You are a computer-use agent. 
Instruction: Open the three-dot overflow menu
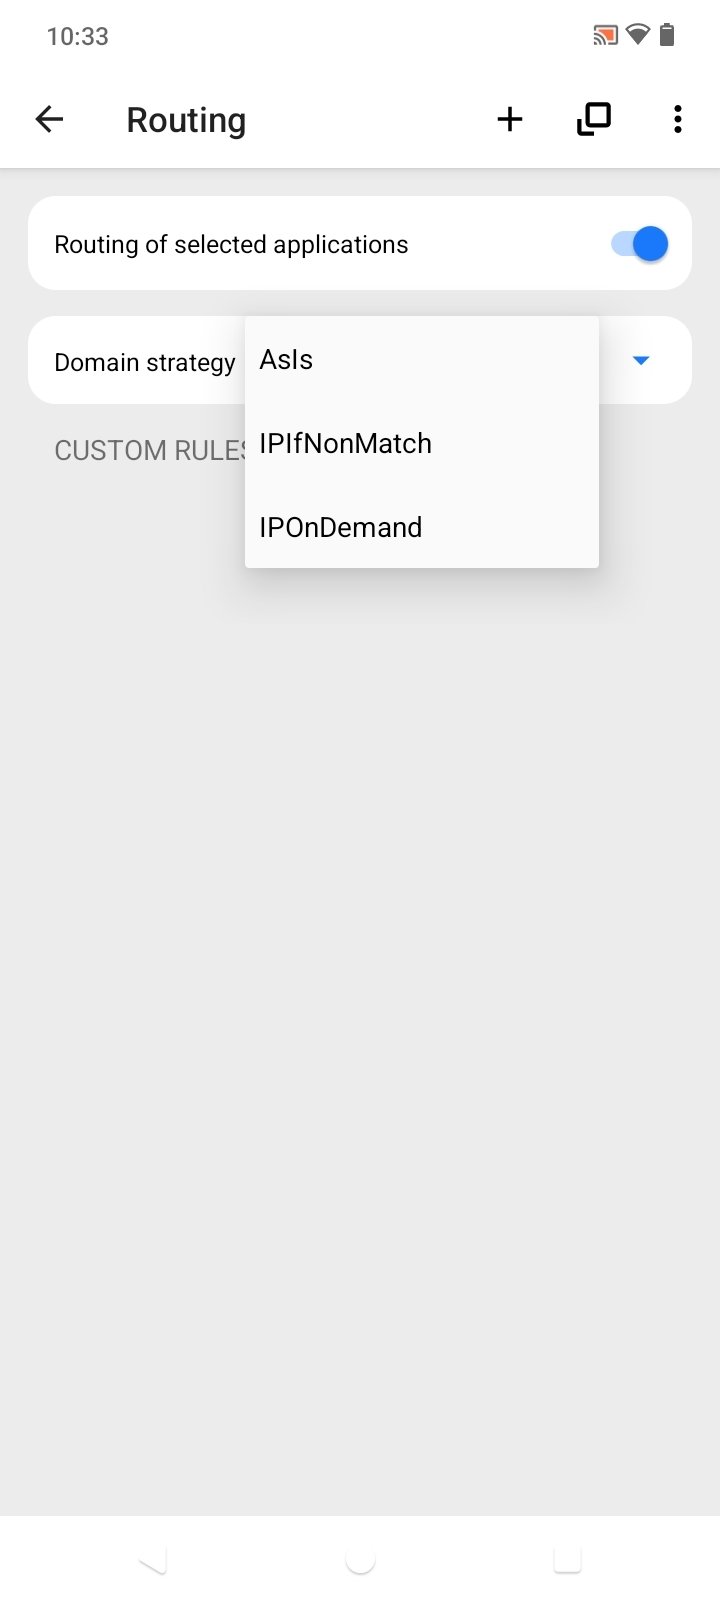(x=678, y=120)
